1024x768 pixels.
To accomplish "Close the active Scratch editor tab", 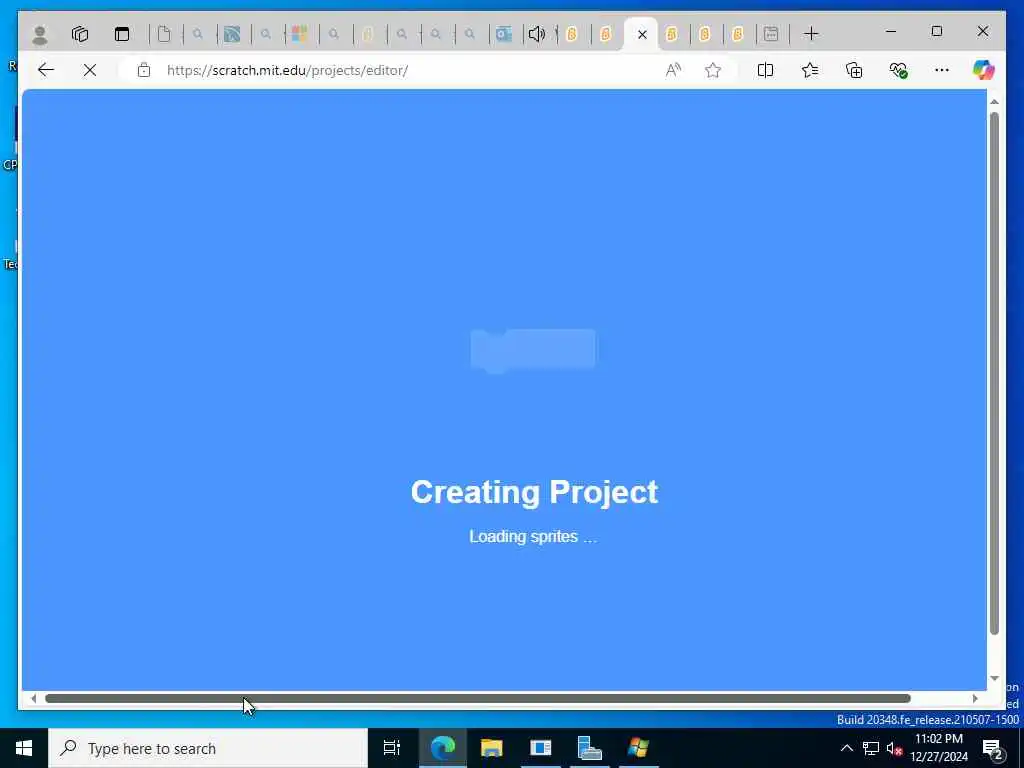I will point(642,35).
